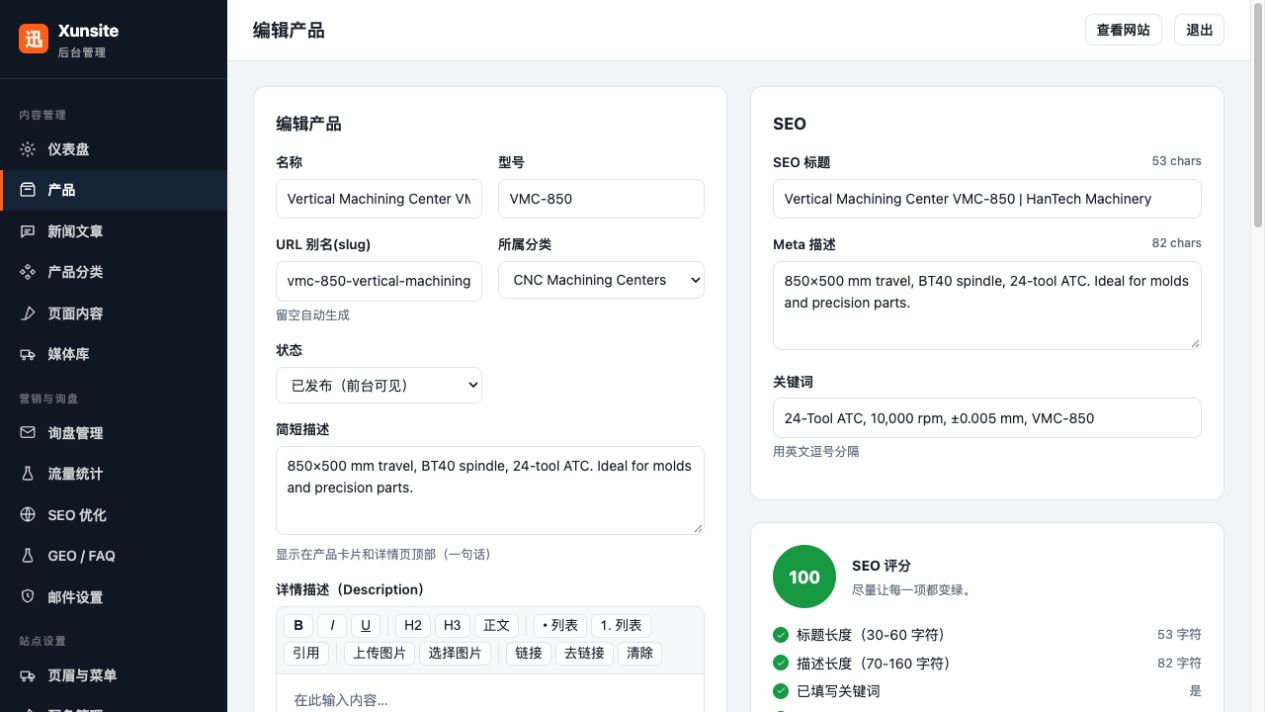Screen dimensions: 1265x712
Task: Open 媒体库 in the sidebar
Action: pos(113,354)
